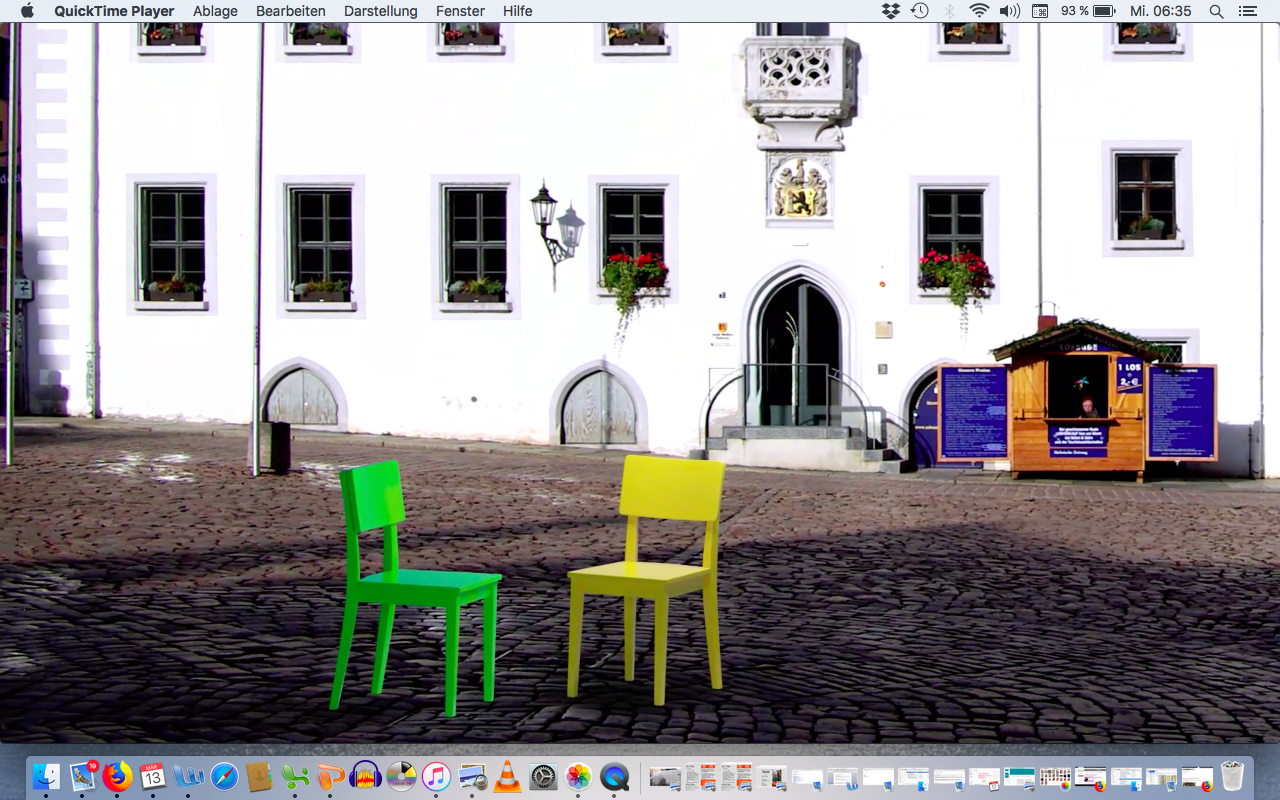This screenshot has height=800, width=1280.
Task: Launch Safari from the Dock
Action: [224, 776]
